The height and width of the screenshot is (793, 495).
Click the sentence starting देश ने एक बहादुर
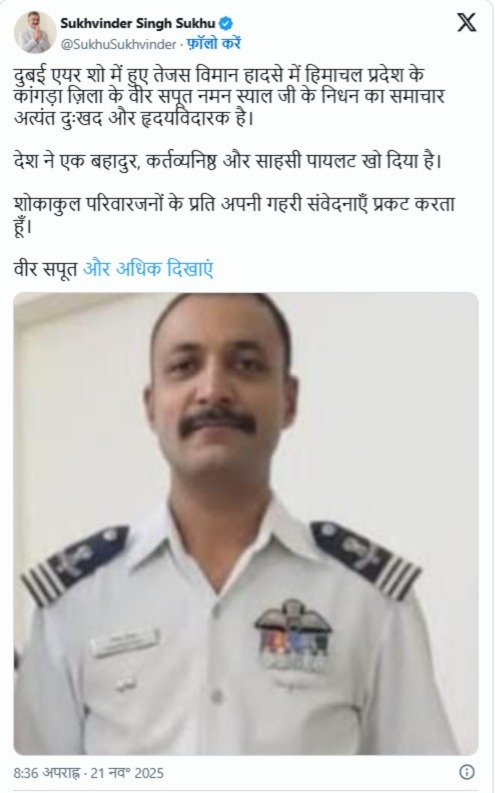228,161
